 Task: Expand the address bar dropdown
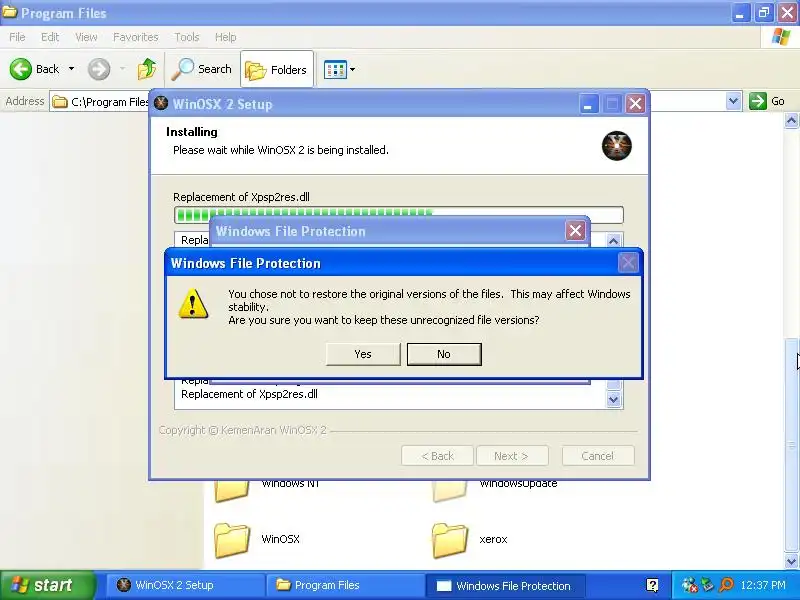[x=733, y=101]
